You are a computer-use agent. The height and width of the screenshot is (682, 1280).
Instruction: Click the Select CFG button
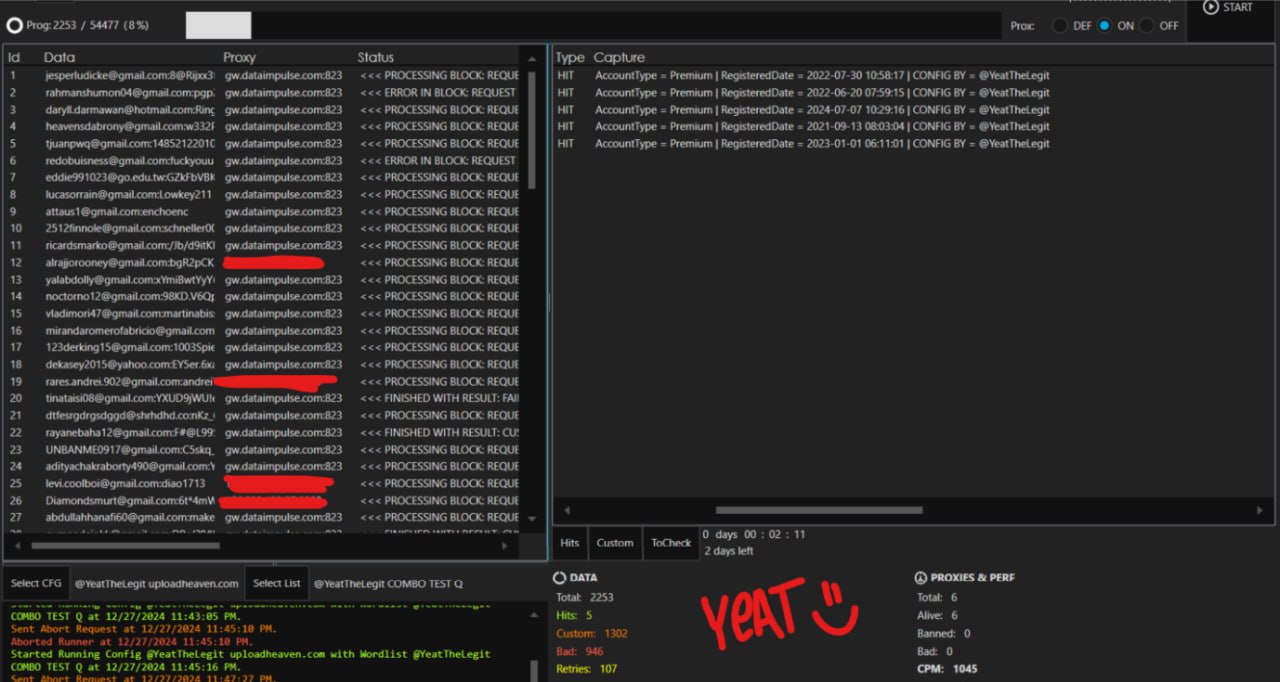(37, 583)
